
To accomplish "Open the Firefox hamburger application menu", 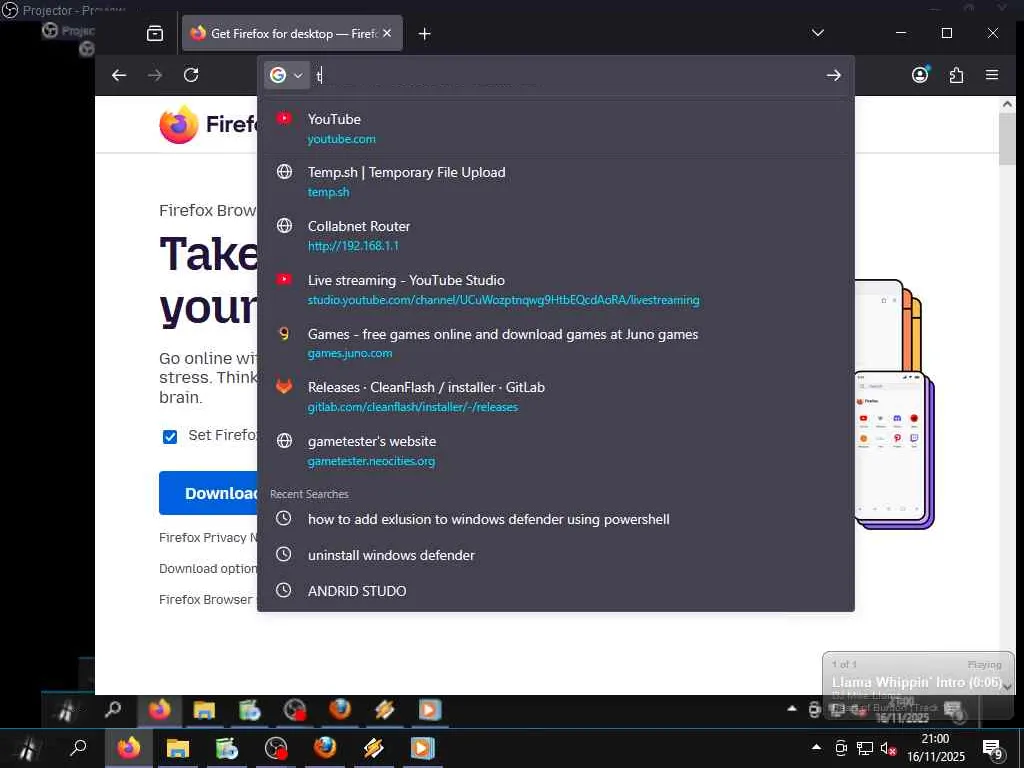I will point(991,75).
